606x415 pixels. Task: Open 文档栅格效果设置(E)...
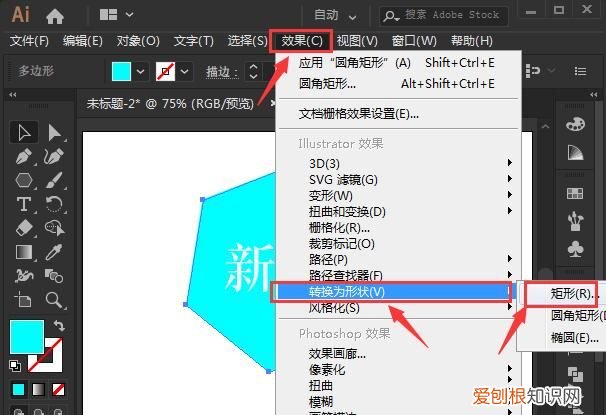pyautogui.click(x=398, y=114)
